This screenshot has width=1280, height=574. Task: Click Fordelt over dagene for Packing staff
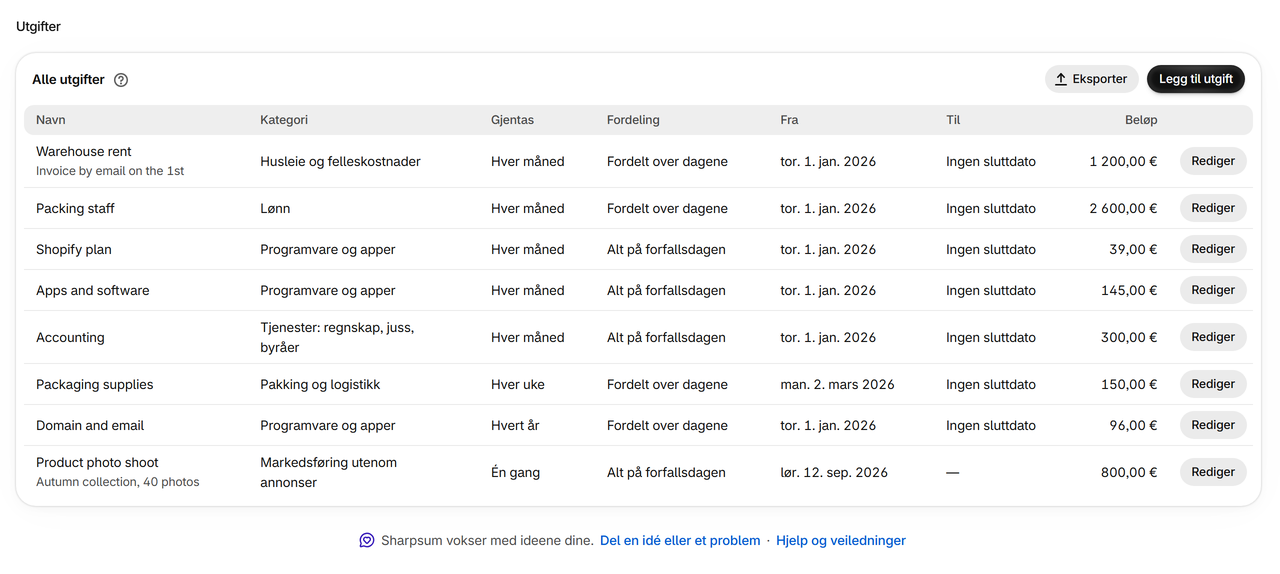pyautogui.click(x=667, y=208)
